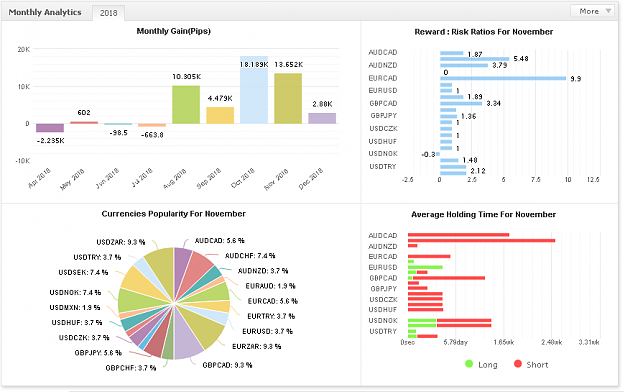The image size is (625, 392).
Task: Click the May 2018 bar labeled 602
Action: [84, 122]
